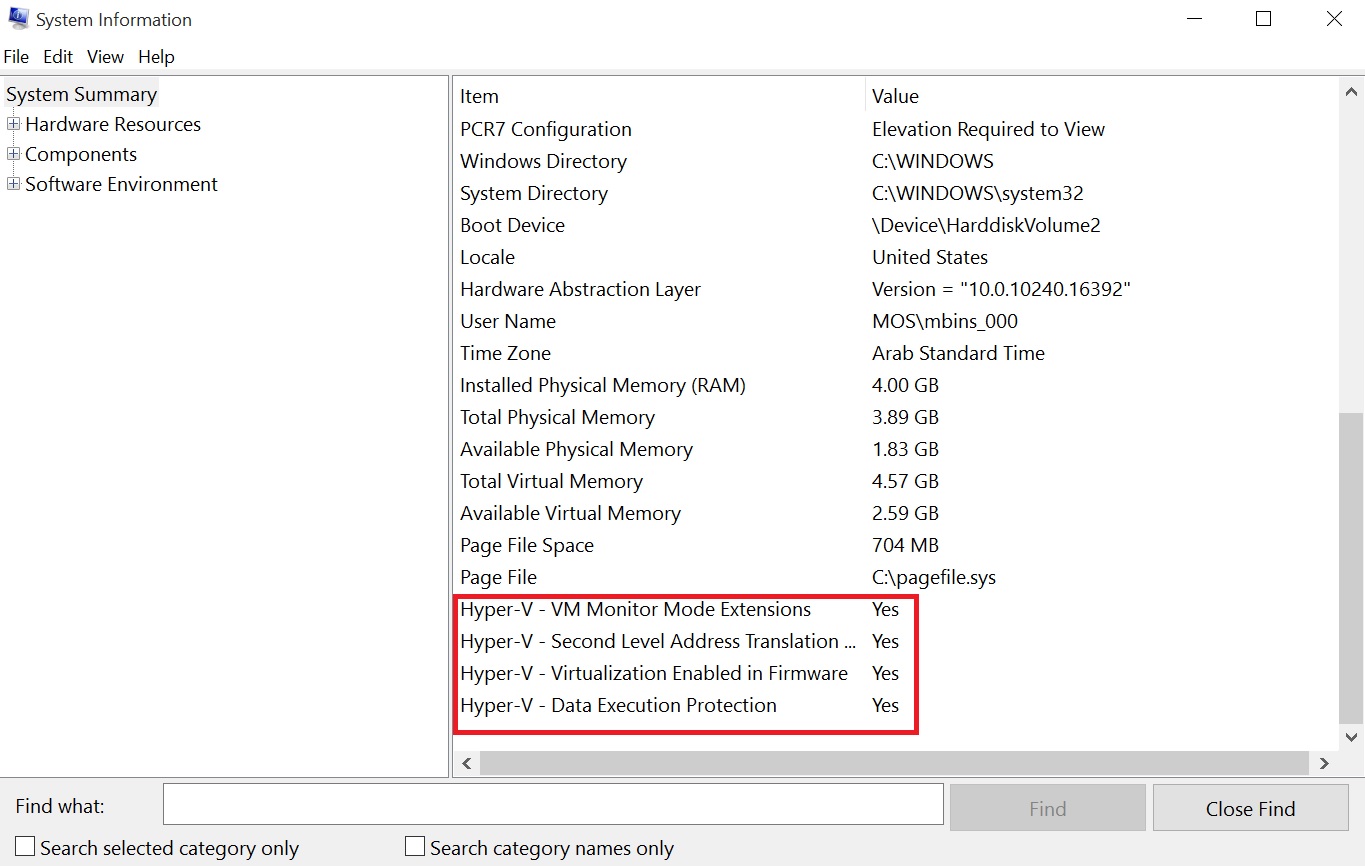Click the System Information app icon in title bar
Viewport: 1365px width, 866px height.
[18, 19]
